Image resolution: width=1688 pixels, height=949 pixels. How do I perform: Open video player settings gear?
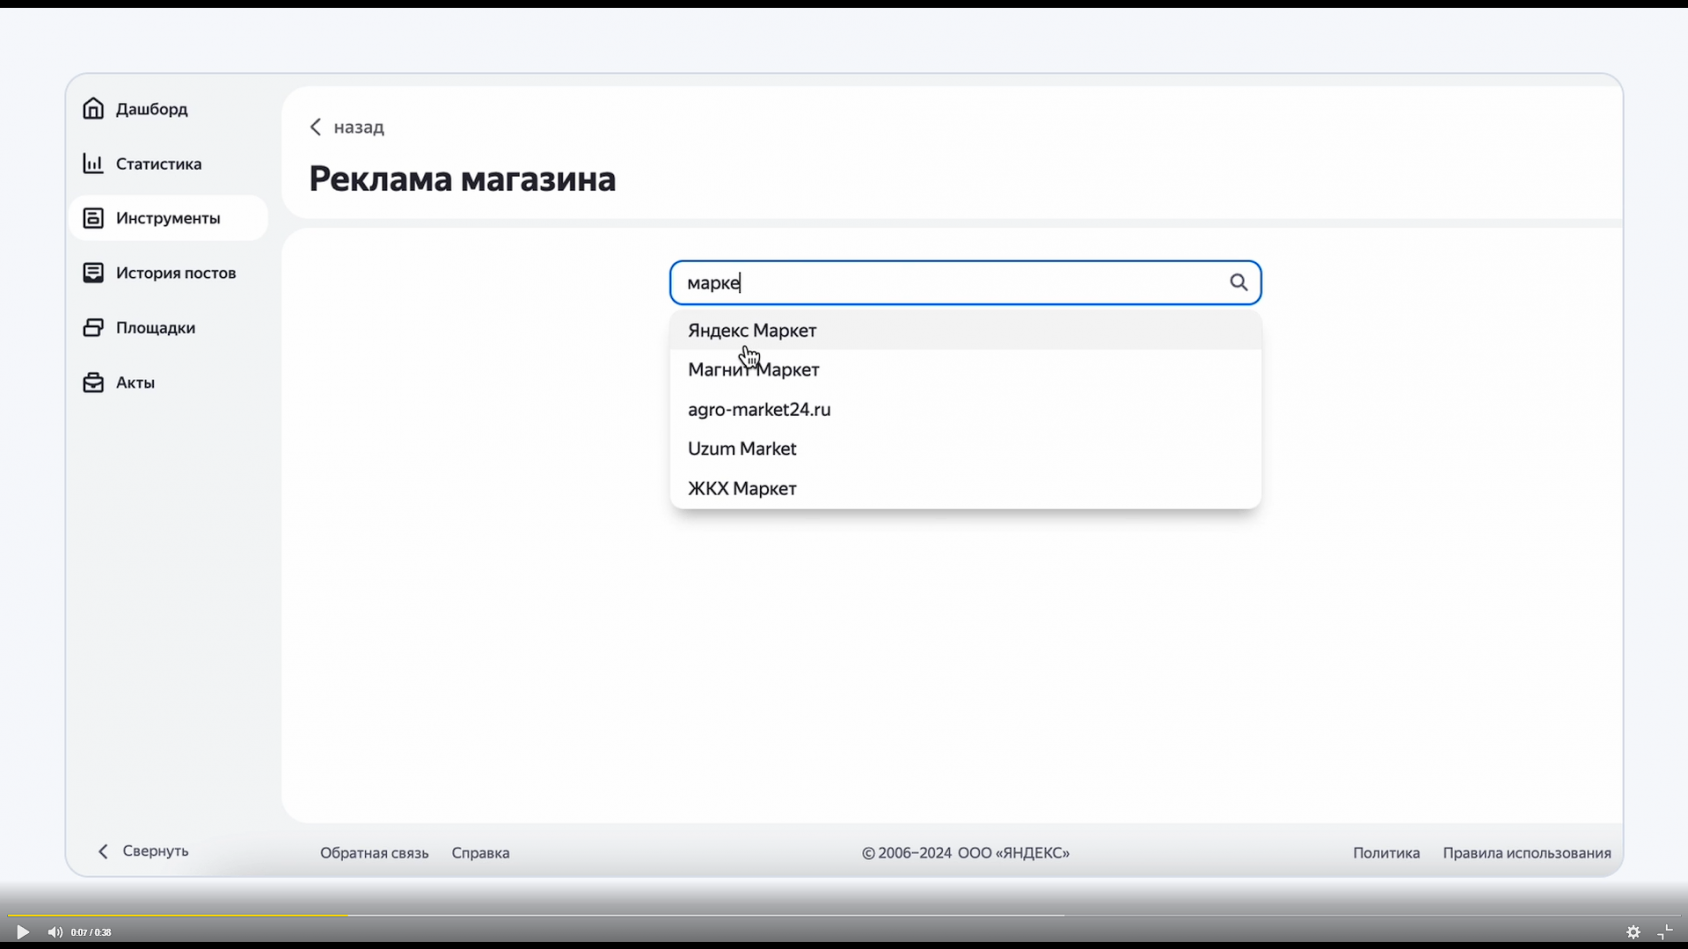[x=1633, y=932]
